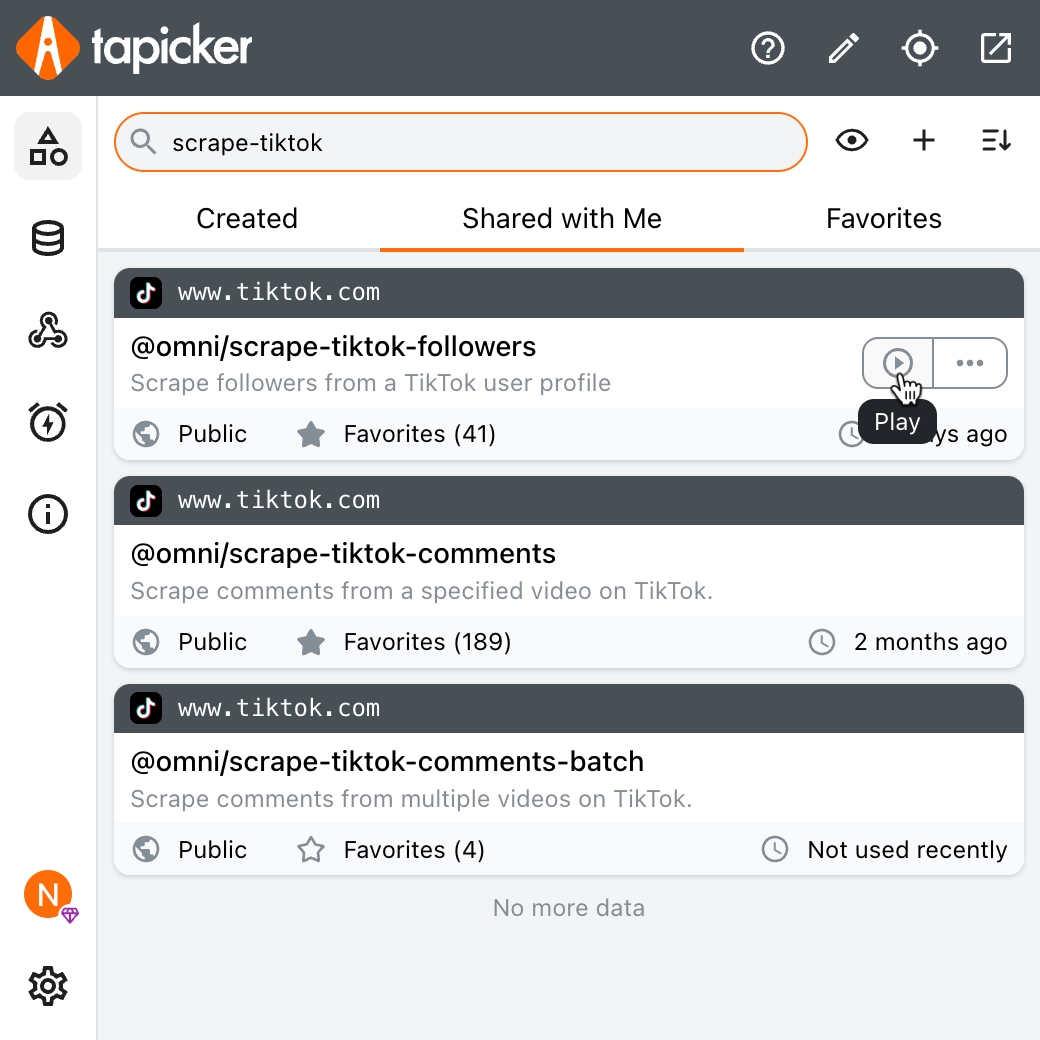
Task: Open the sort order dropdown icon
Action: click(996, 141)
